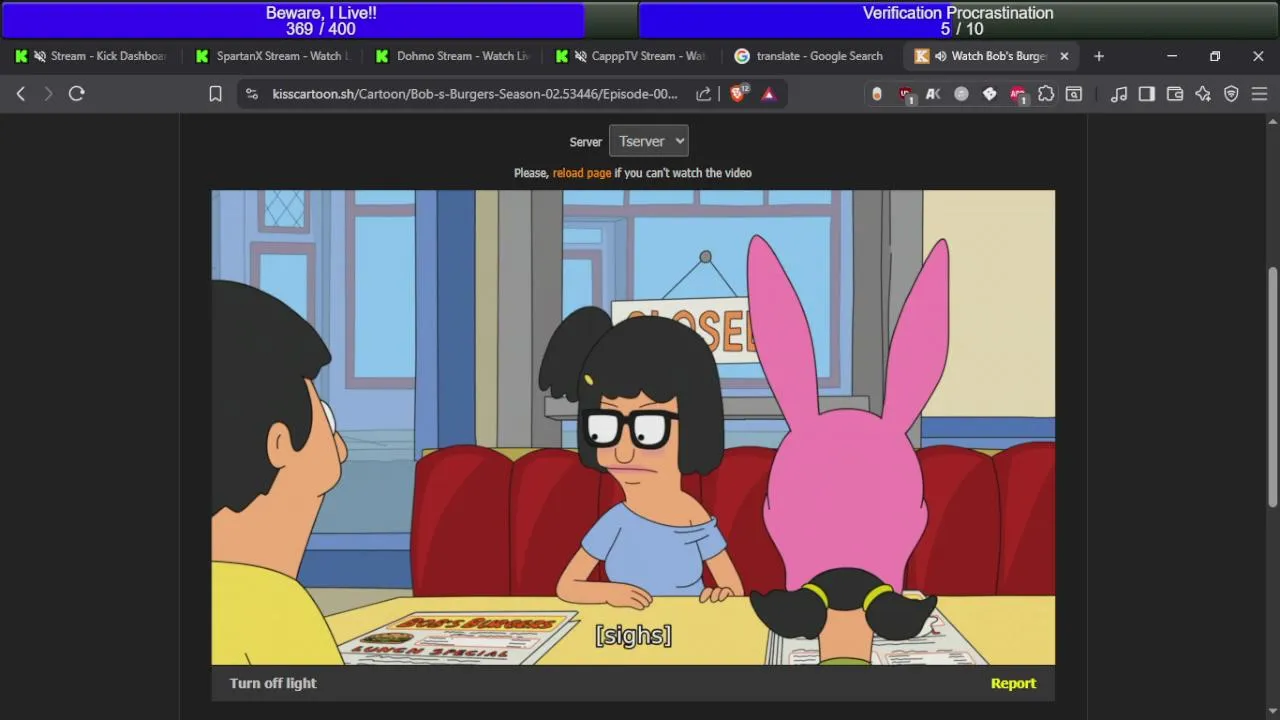
Task: Toggle the browser sidebar panel icon
Action: (x=1147, y=94)
